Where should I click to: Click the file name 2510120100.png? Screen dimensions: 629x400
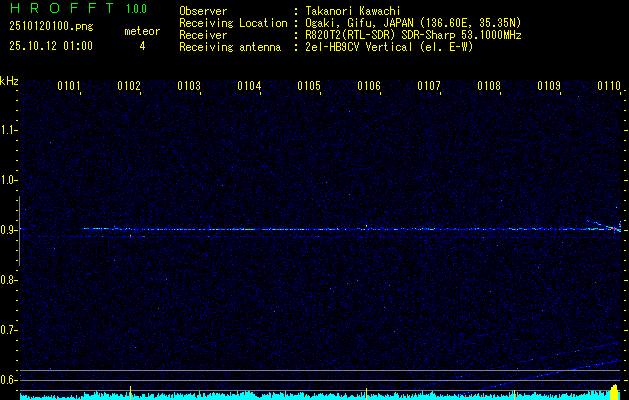click(x=51, y=27)
